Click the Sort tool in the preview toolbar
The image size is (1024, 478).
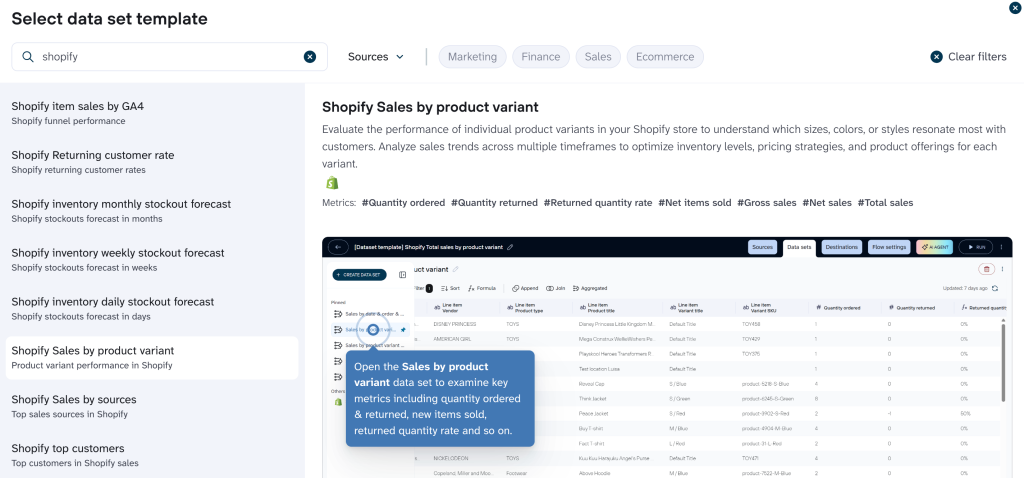(450, 288)
